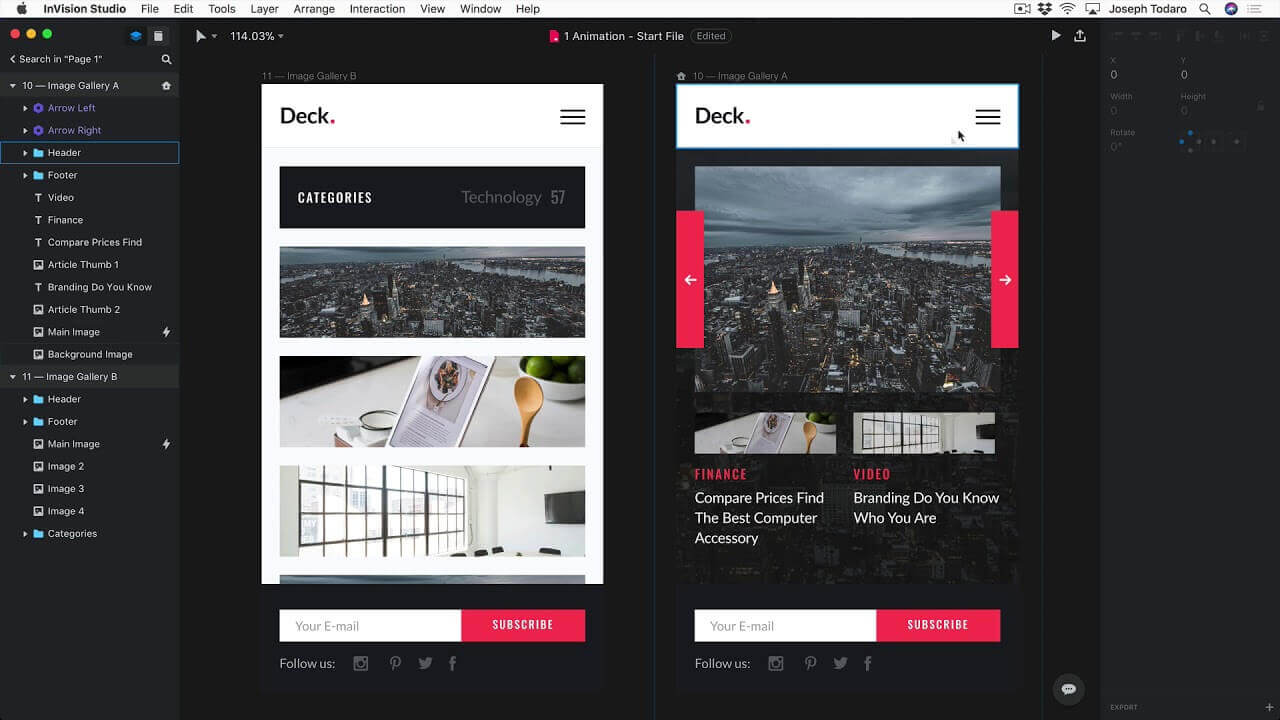Click the hamburger menu in Gallery B artboard
Screen dimensions: 1280x720
573,117
